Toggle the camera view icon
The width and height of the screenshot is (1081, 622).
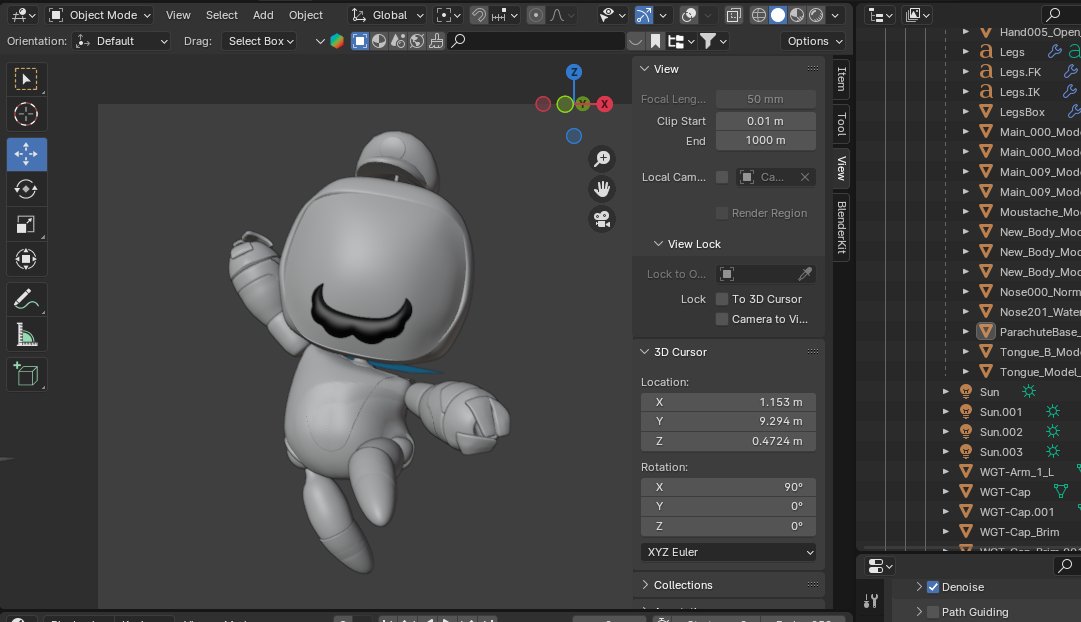602,219
